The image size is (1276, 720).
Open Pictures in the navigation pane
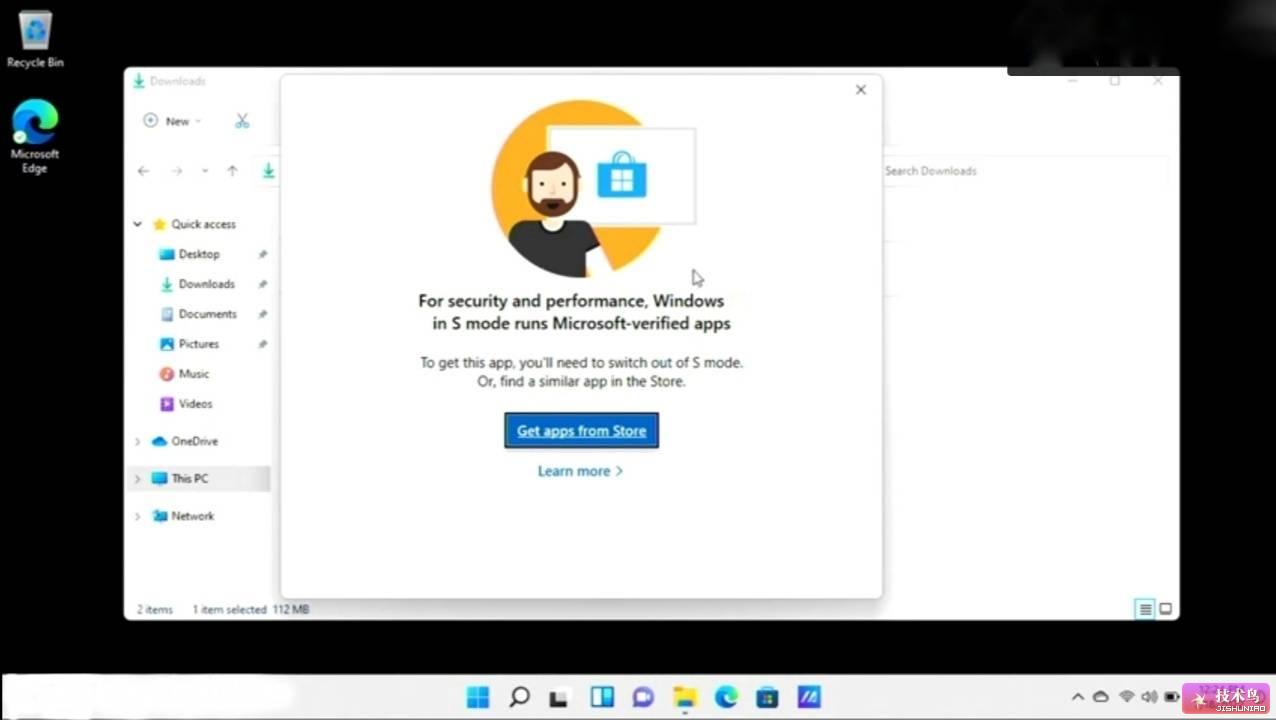click(x=198, y=344)
